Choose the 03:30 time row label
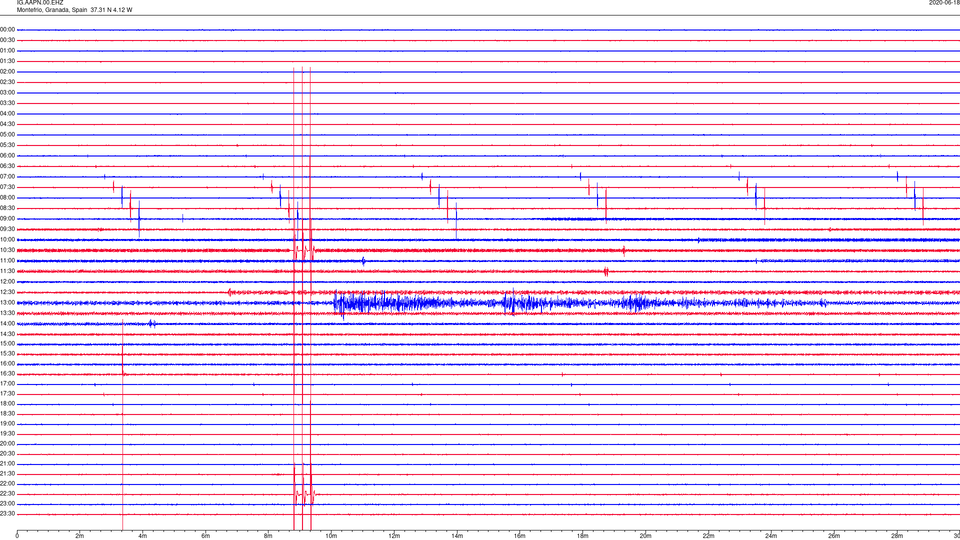The width and height of the screenshot is (960, 540). pos(8,103)
